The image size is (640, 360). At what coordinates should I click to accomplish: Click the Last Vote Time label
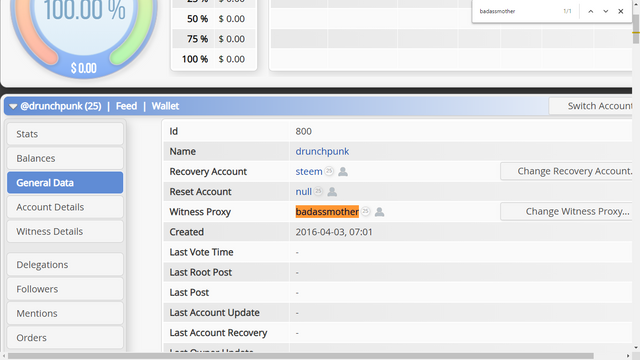pos(201,252)
